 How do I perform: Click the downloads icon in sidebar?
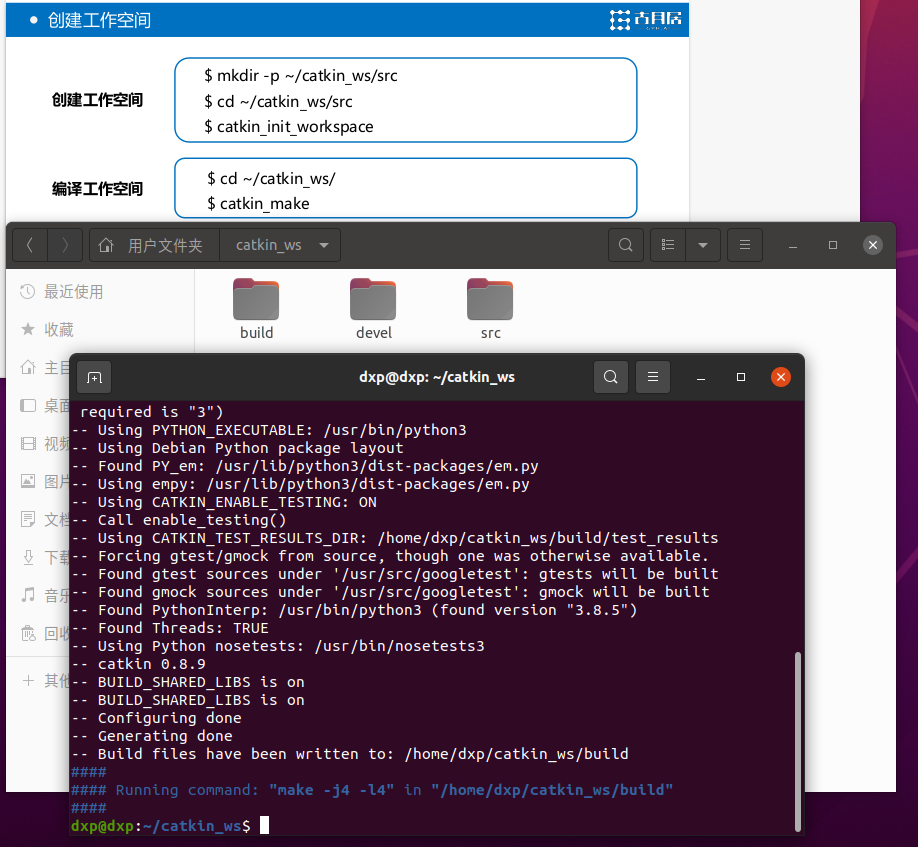pyautogui.click(x=28, y=557)
